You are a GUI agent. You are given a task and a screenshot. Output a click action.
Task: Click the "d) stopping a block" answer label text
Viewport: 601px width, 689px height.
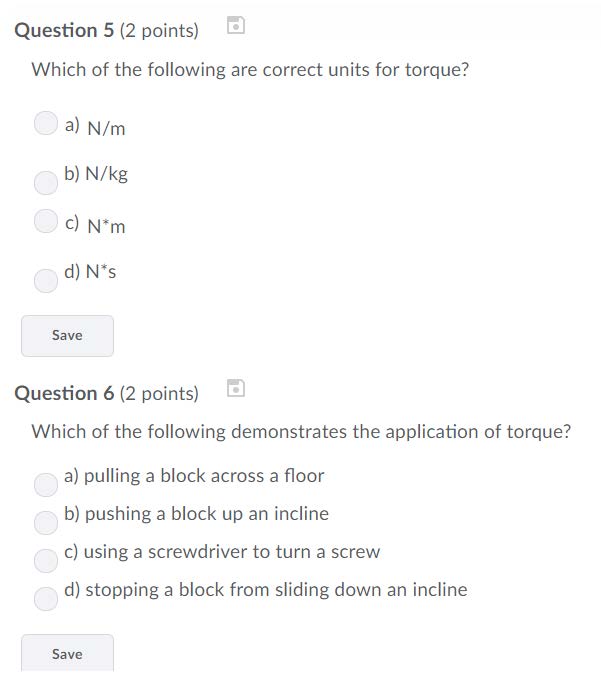click(x=265, y=590)
